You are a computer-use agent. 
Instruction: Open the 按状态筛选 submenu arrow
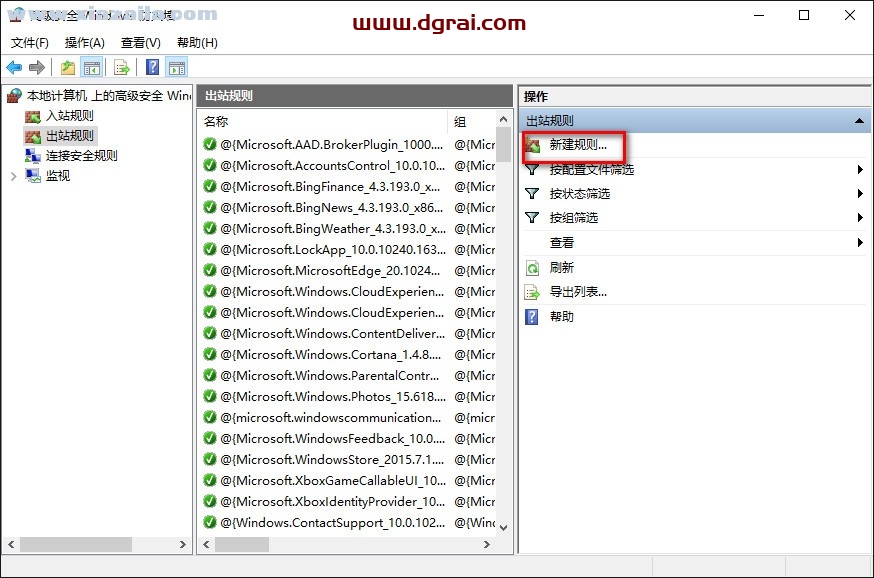pos(860,193)
